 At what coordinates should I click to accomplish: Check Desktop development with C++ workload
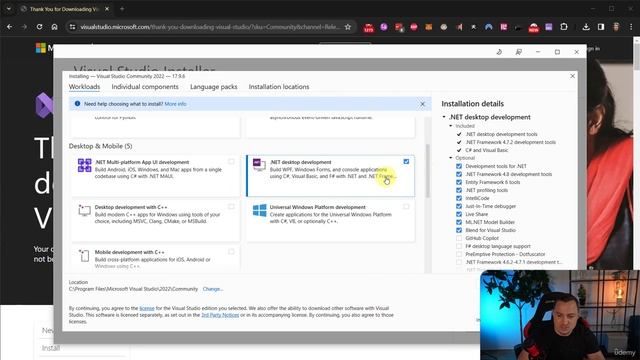(231, 207)
